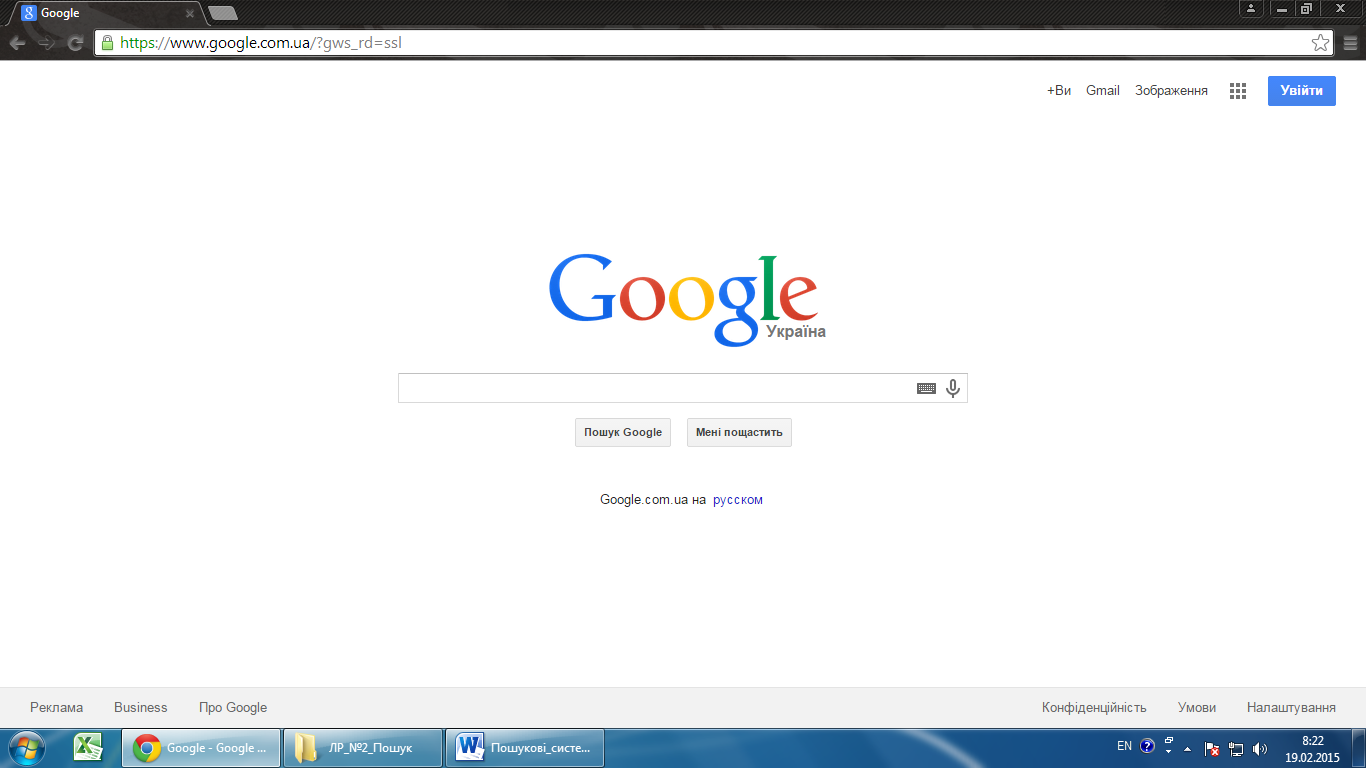Click the Увійти sign-in button

[1301, 90]
